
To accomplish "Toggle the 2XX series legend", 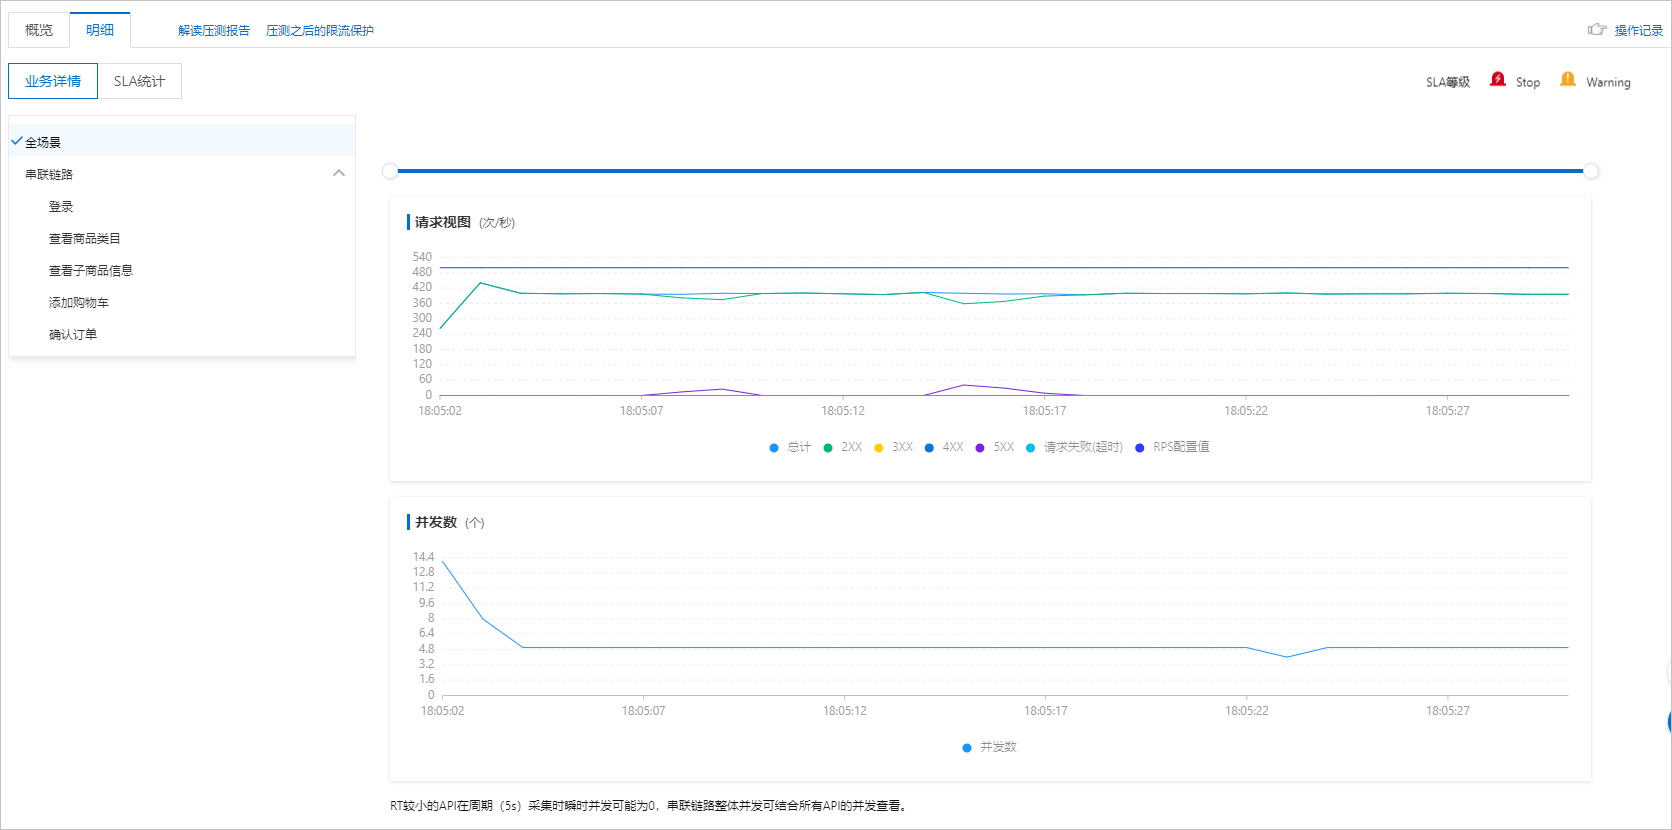I will coord(842,447).
